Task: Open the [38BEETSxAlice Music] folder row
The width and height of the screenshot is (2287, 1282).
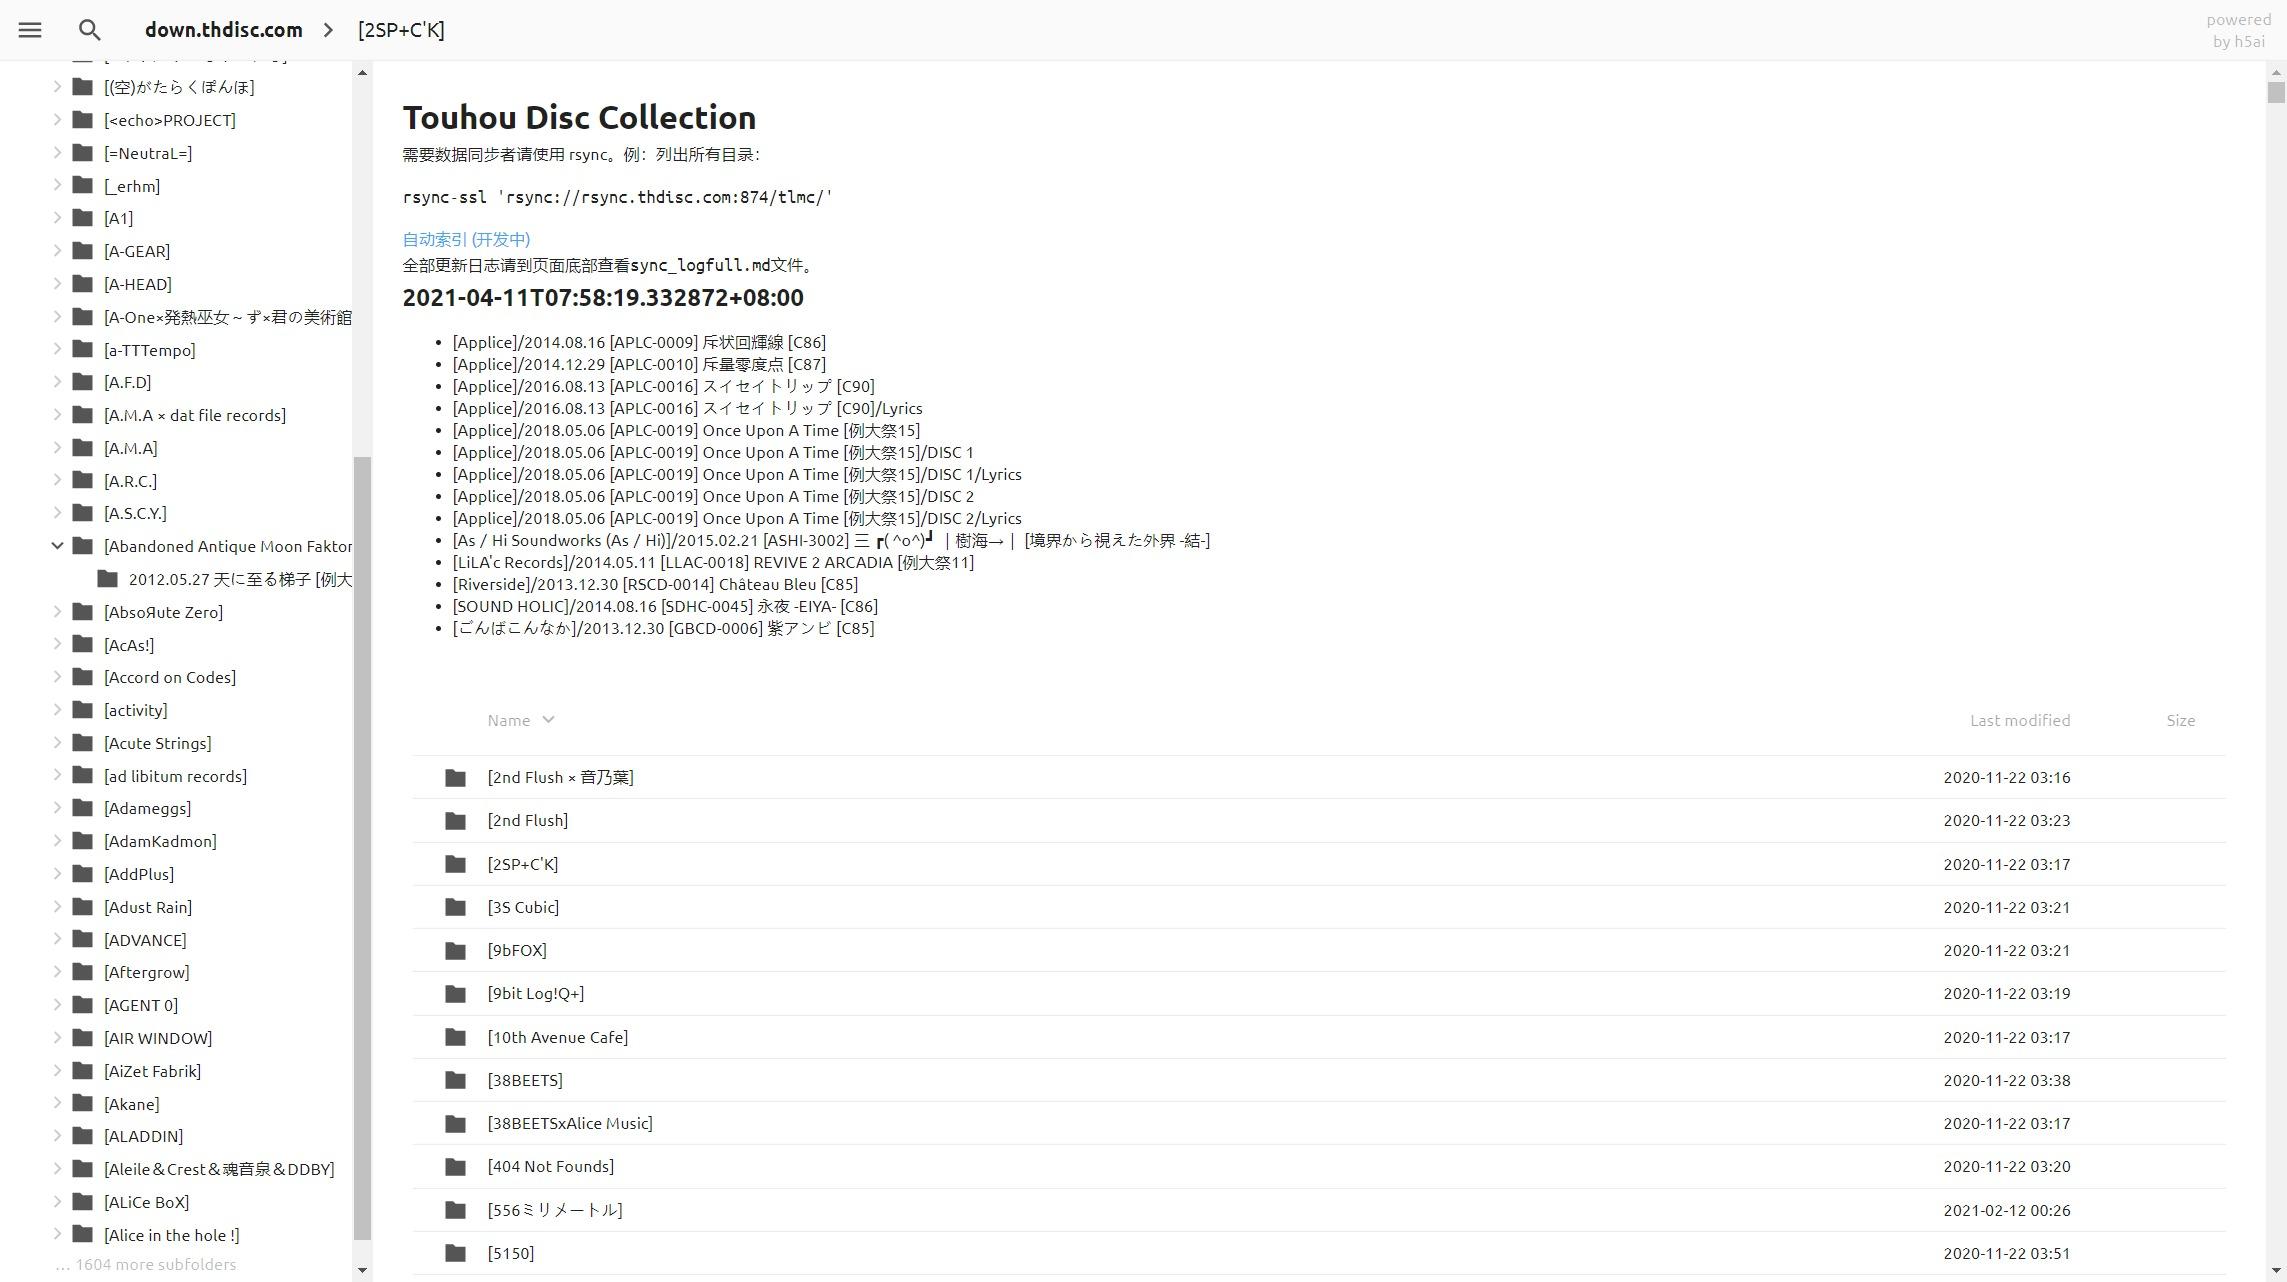Action: point(569,1123)
